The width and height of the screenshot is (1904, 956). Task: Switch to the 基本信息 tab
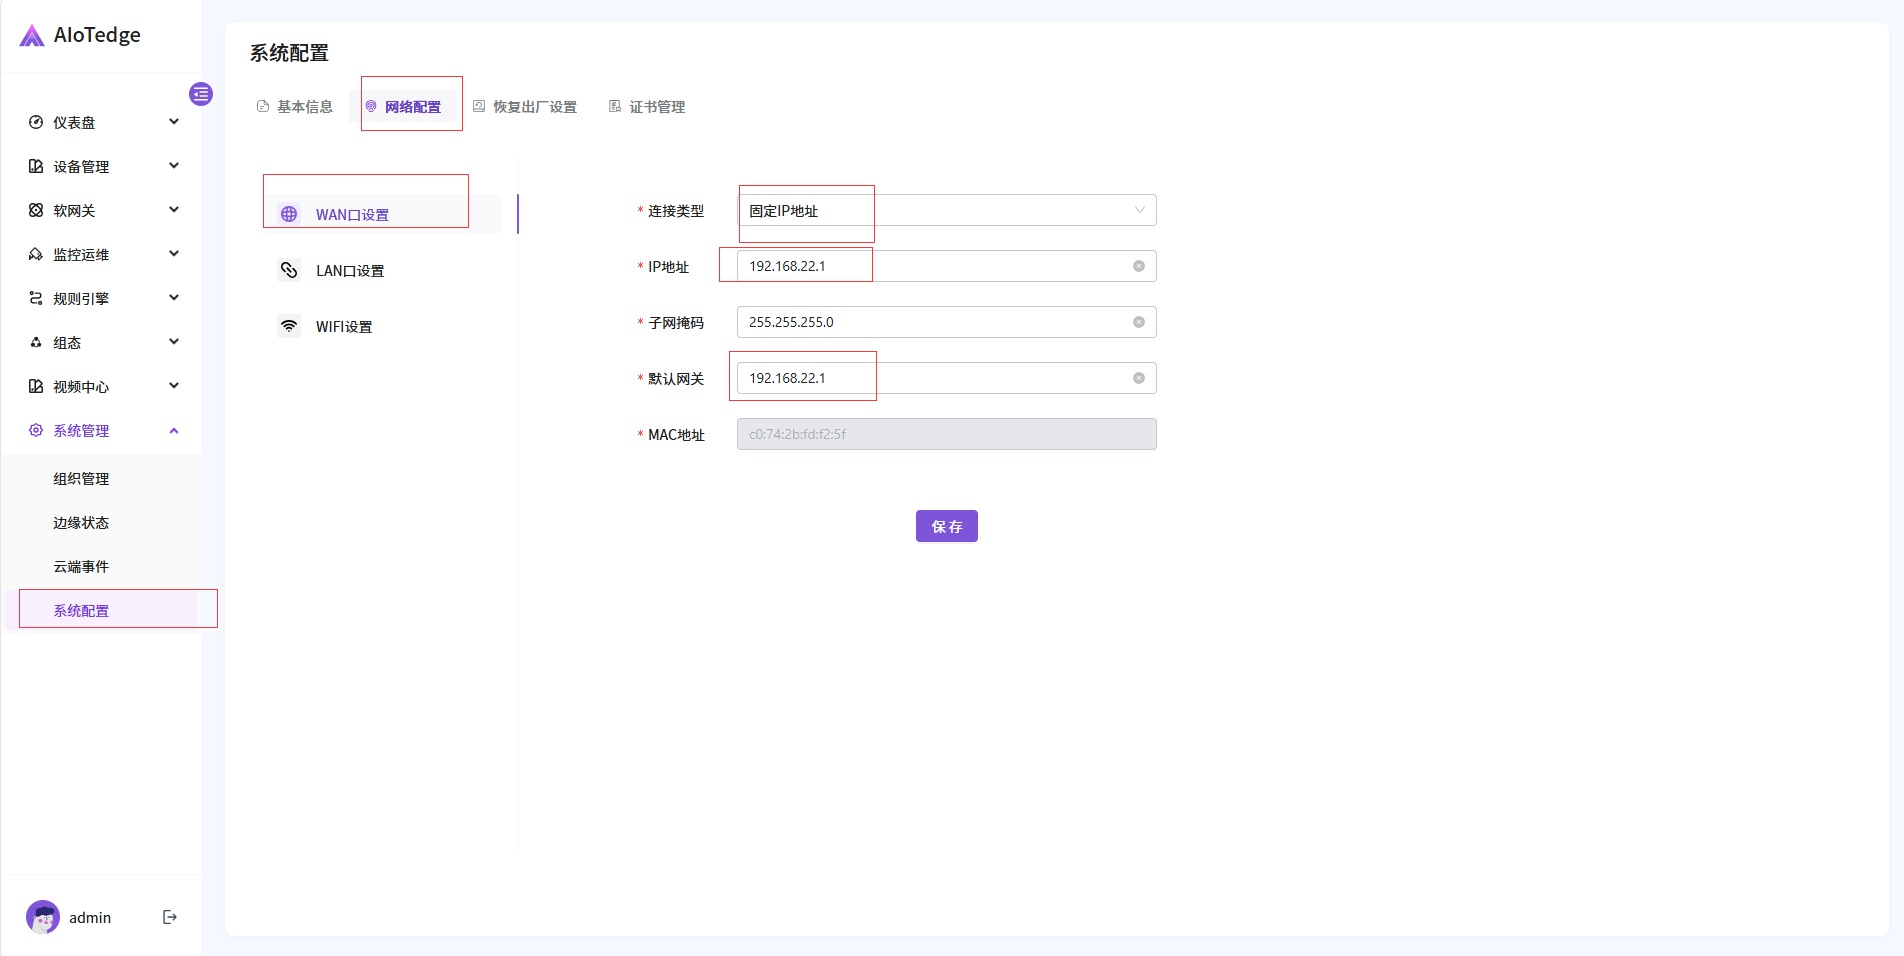[295, 107]
